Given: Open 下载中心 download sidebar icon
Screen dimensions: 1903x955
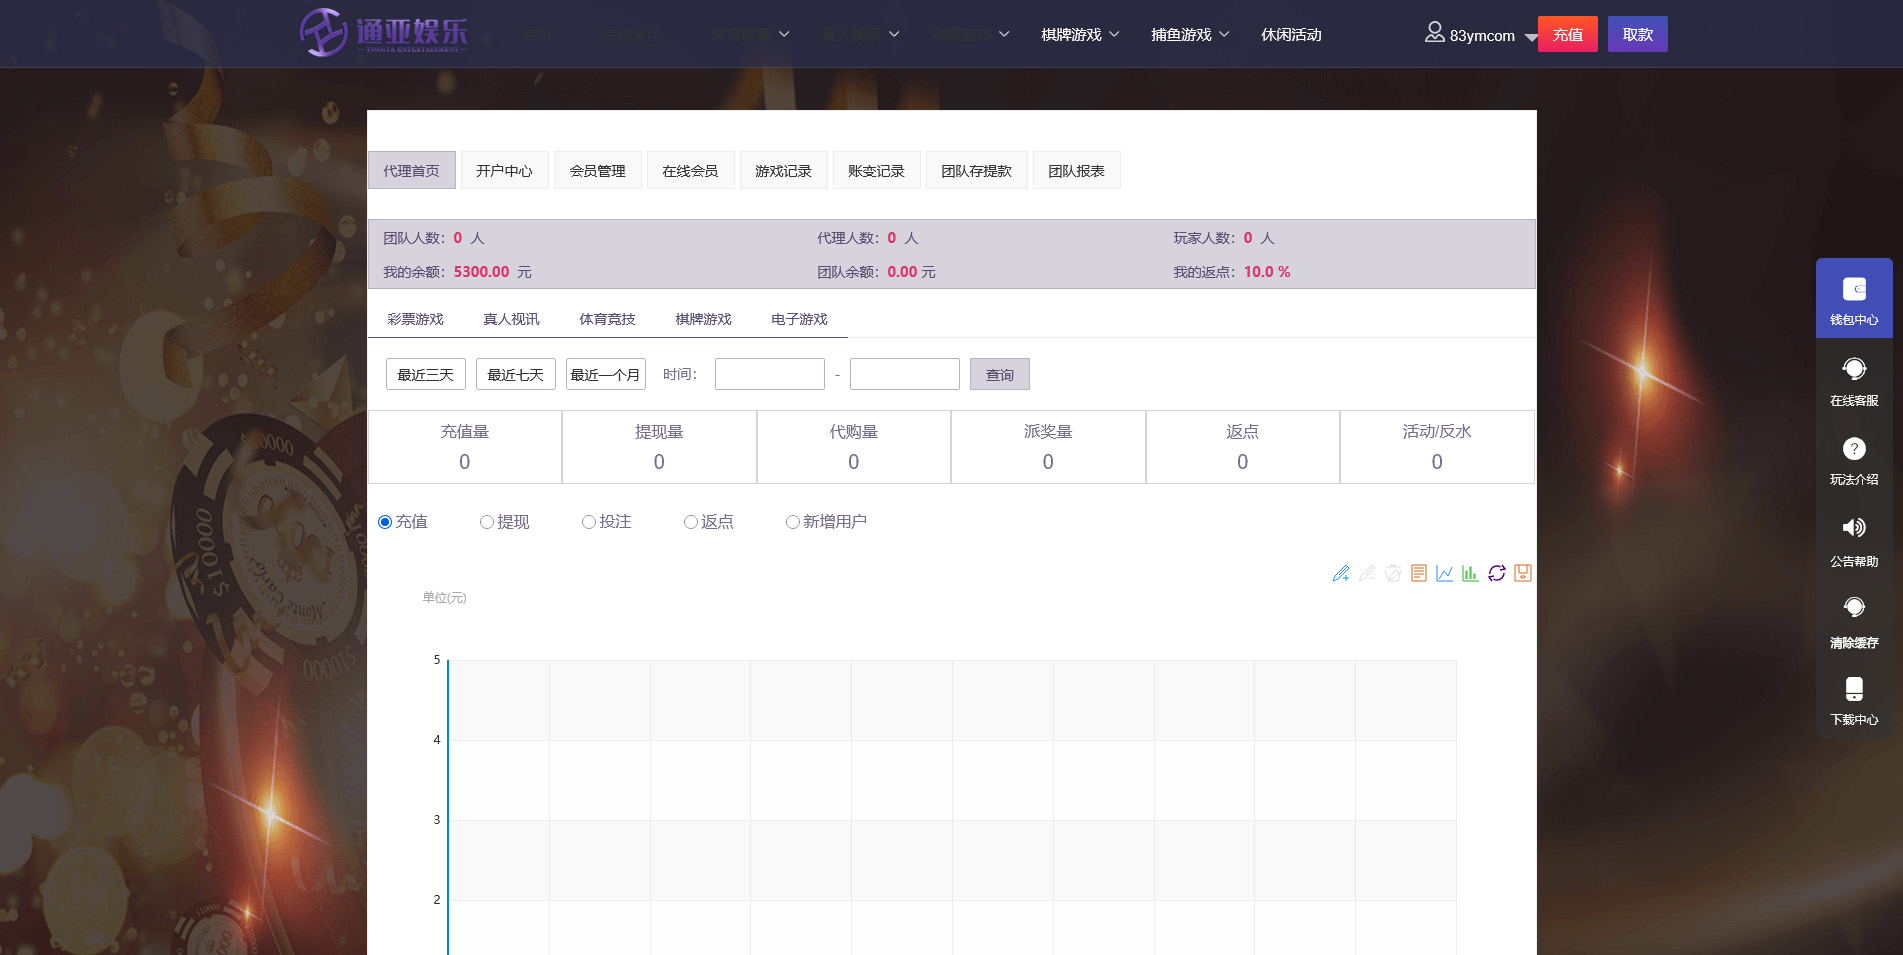Looking at the screenshot, I should pos(1853,700).
